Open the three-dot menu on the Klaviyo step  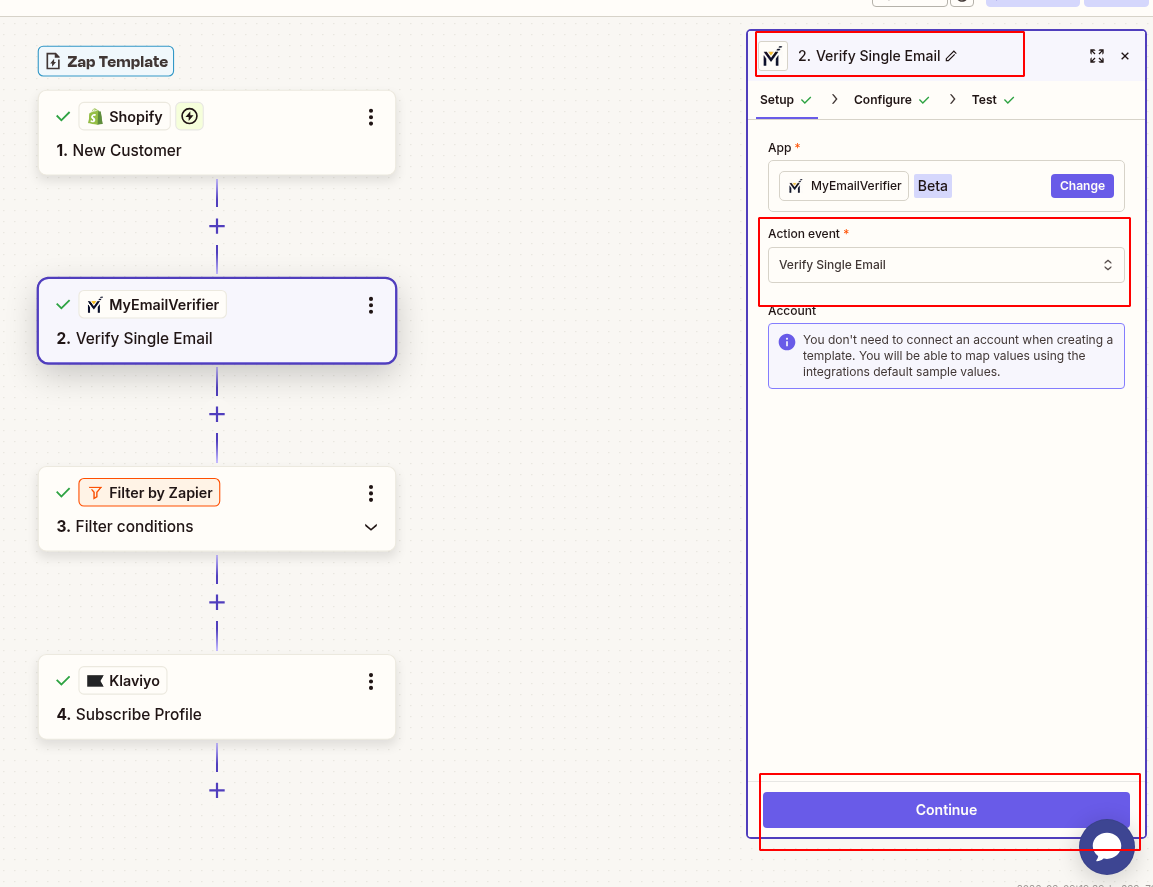point(371,681)
